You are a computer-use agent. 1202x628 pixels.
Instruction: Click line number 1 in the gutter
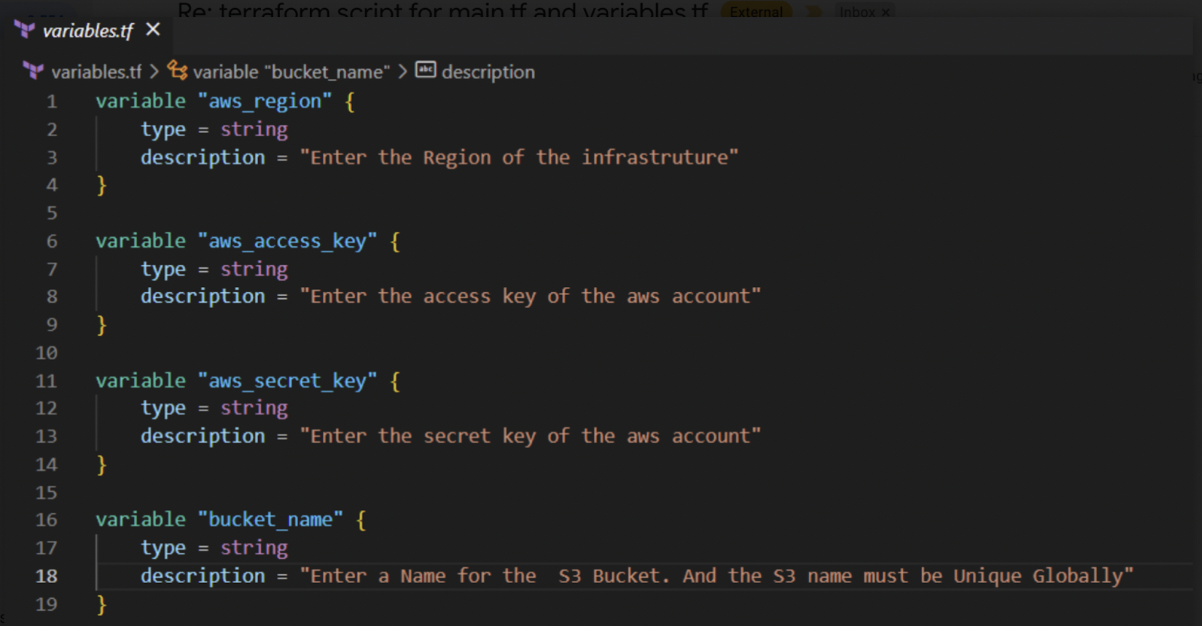click(52, 101)
